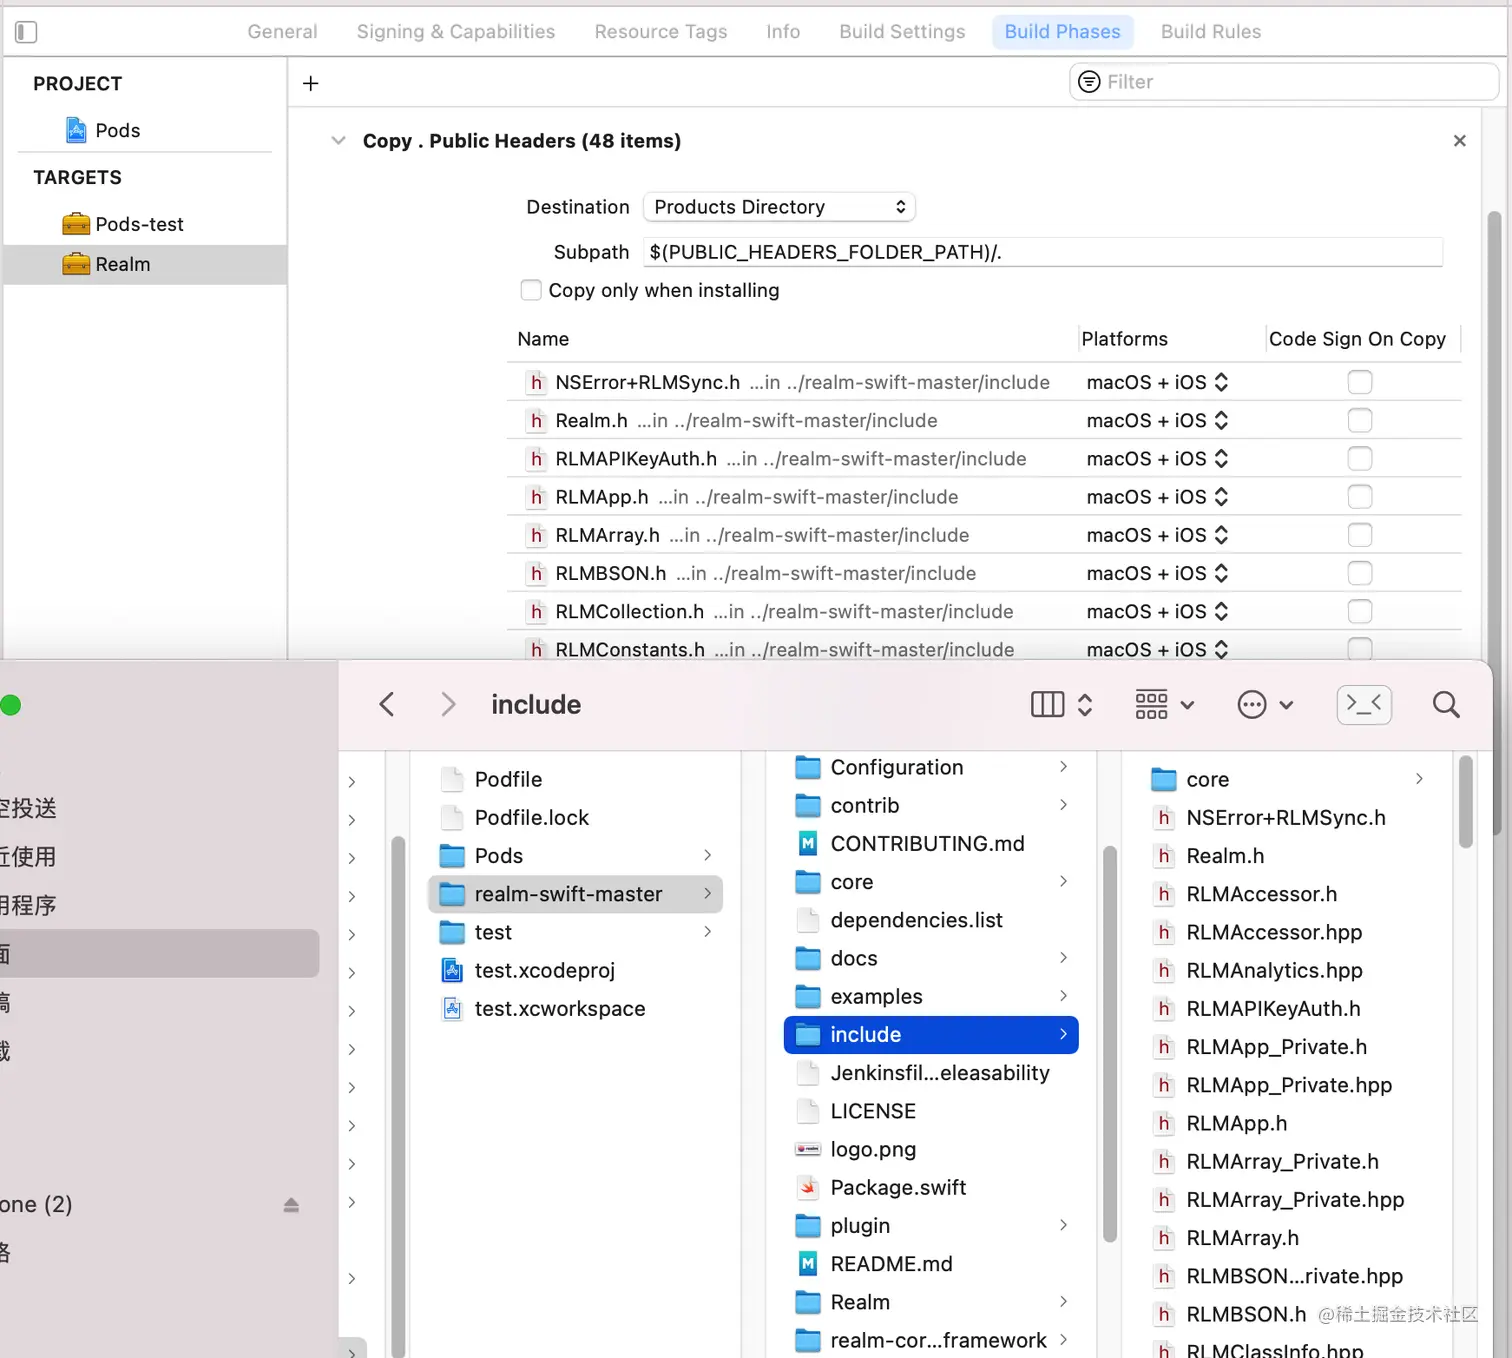Open Finder search
This screenshot has height=1358, width=1512.
pos(1446,704)
